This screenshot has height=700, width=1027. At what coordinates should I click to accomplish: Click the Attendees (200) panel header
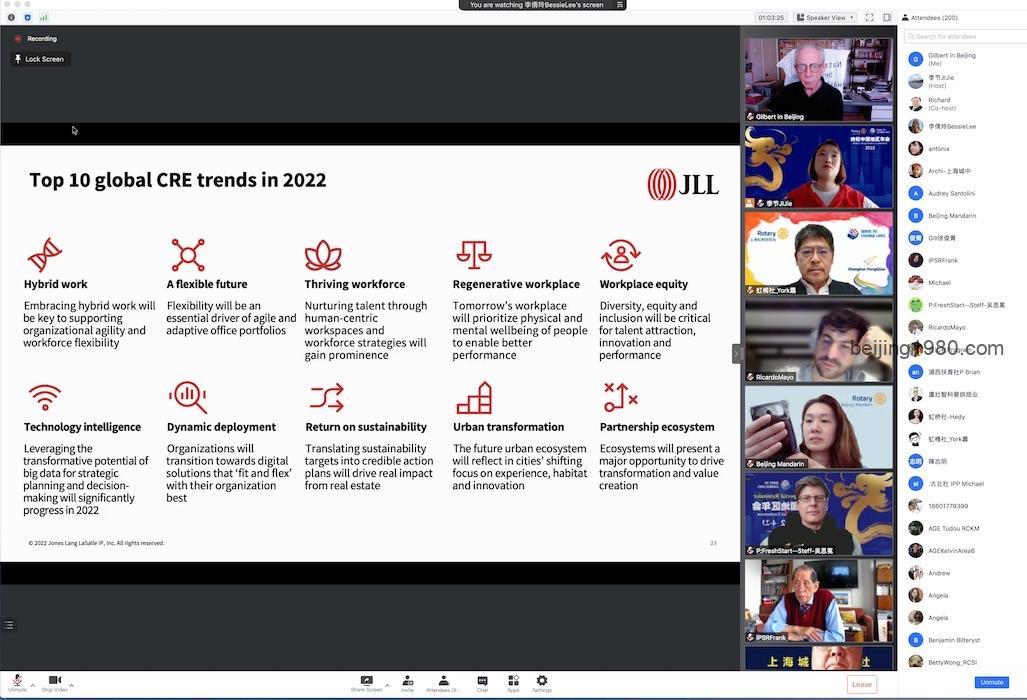[930, 18]
